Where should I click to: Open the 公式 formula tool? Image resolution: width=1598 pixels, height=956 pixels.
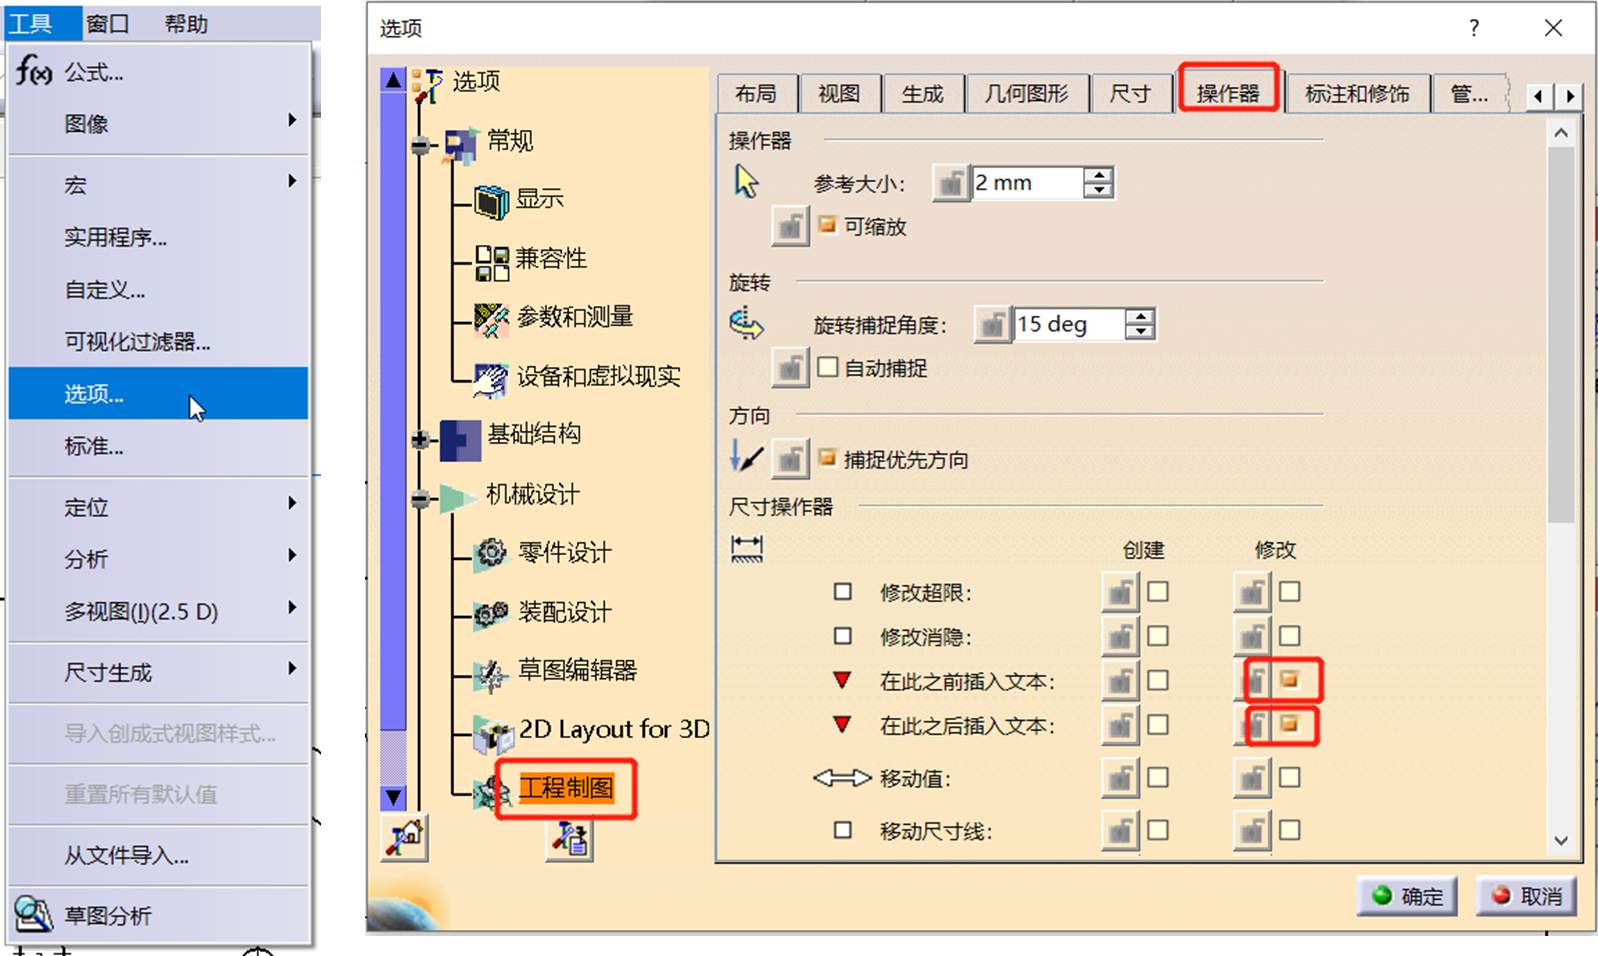158,72
